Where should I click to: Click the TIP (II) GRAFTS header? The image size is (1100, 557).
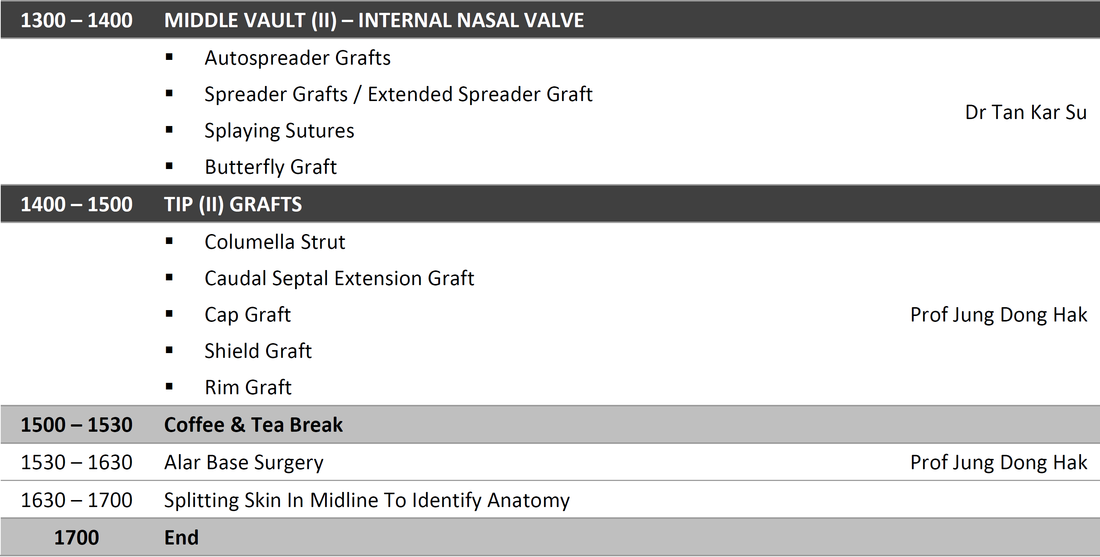tap(233, 204)
